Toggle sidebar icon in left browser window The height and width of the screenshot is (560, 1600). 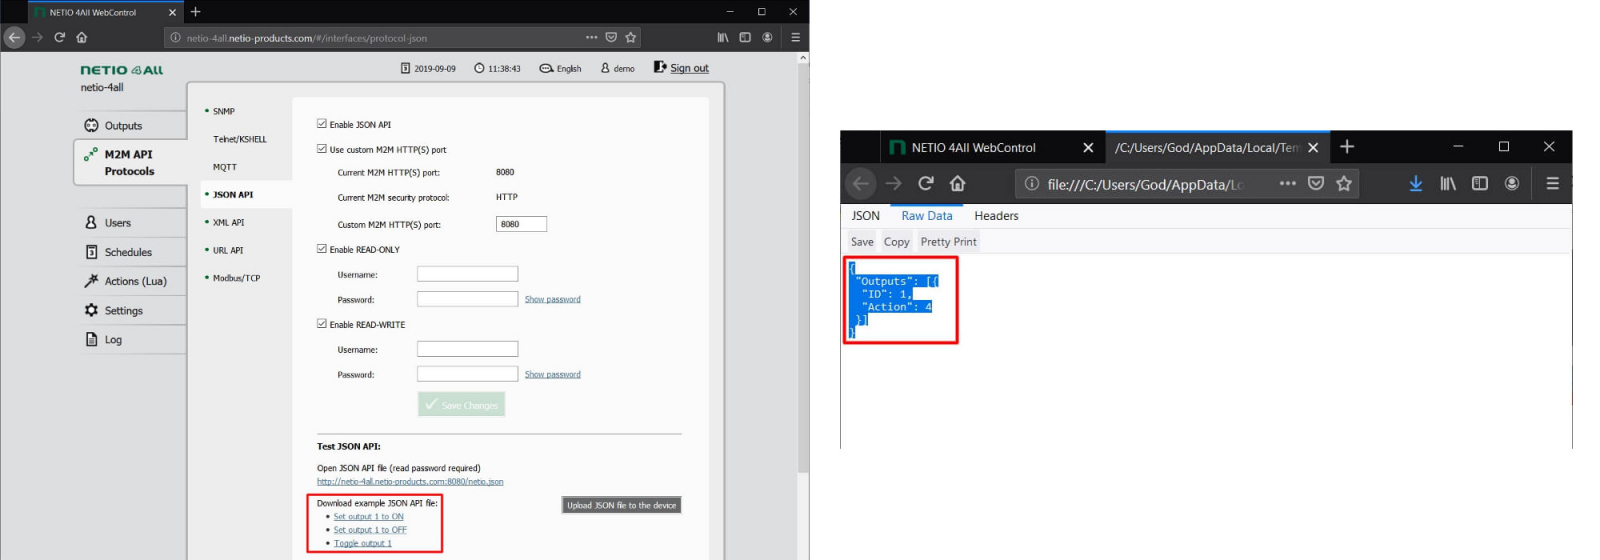click(745, 37)
